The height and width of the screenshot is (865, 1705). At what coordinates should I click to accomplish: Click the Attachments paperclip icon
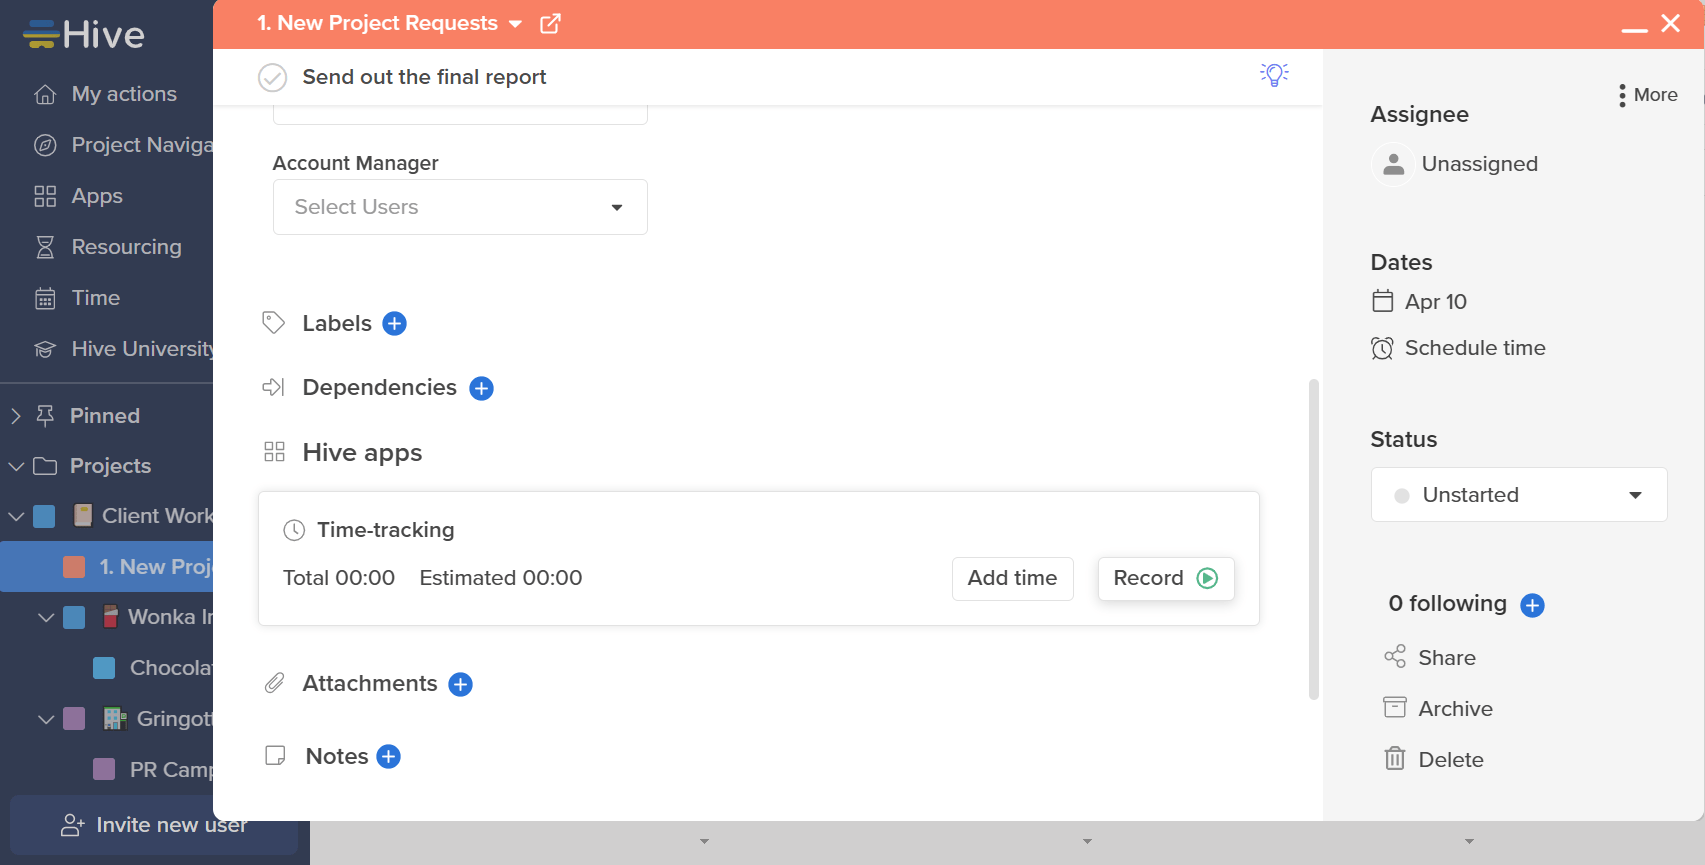274,683
